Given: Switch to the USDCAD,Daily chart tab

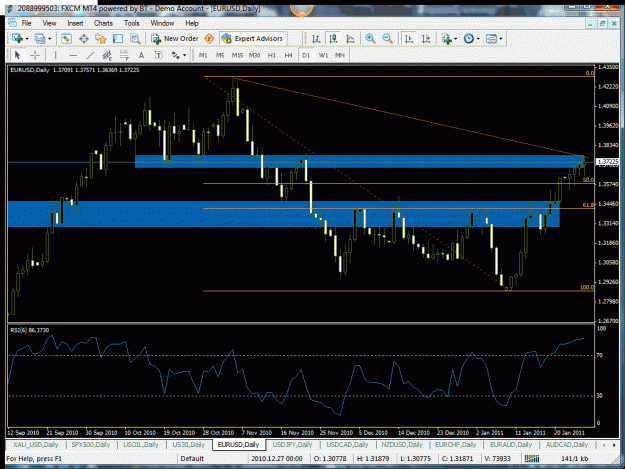Looking at the screenshot, I should pyautogui.click(x=347, y=445).
